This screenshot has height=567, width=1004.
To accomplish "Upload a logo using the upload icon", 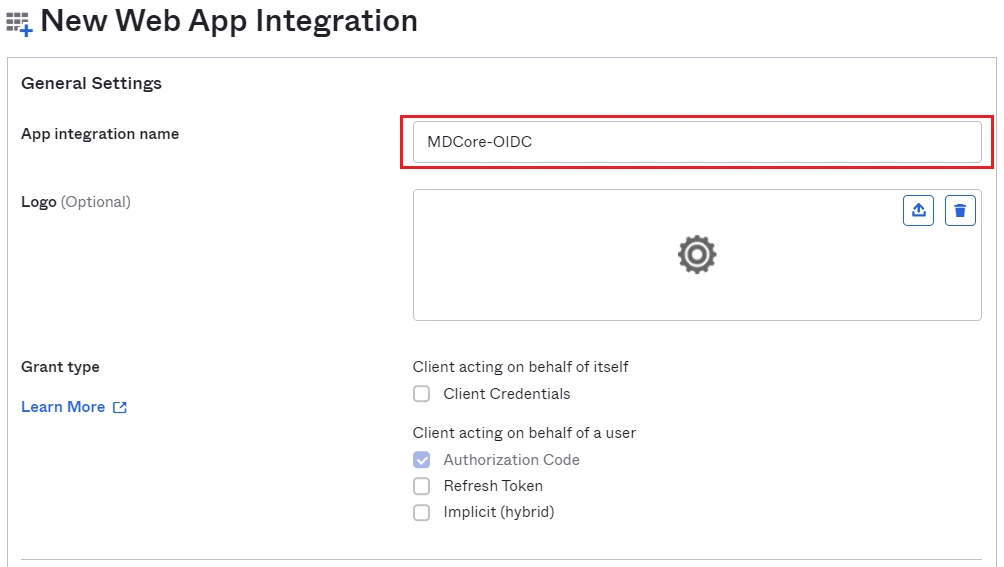I will coord(918,211).
